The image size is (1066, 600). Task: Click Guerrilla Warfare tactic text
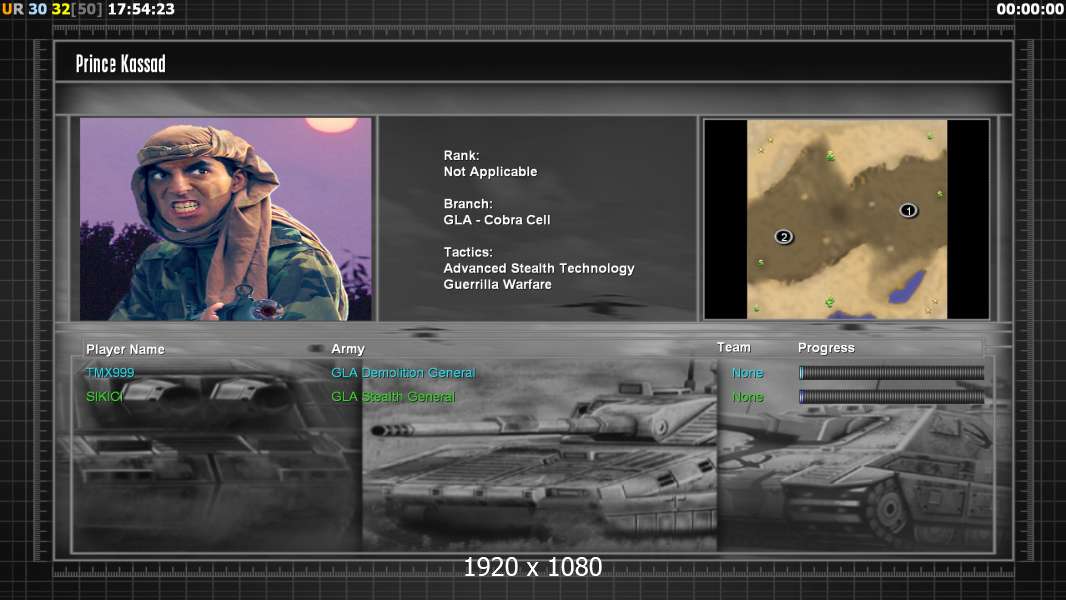point(498,285)
